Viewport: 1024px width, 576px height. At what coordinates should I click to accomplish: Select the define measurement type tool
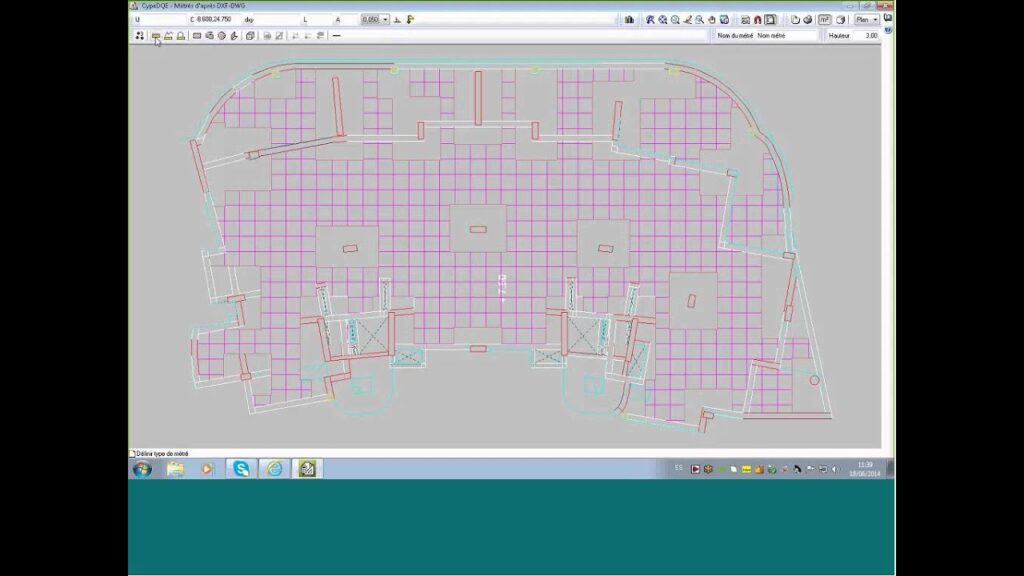coord(156,35)
